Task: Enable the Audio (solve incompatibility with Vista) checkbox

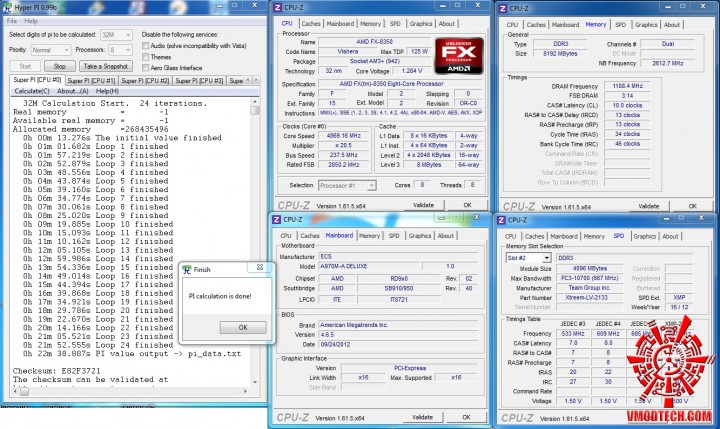Action: [146, 46]
